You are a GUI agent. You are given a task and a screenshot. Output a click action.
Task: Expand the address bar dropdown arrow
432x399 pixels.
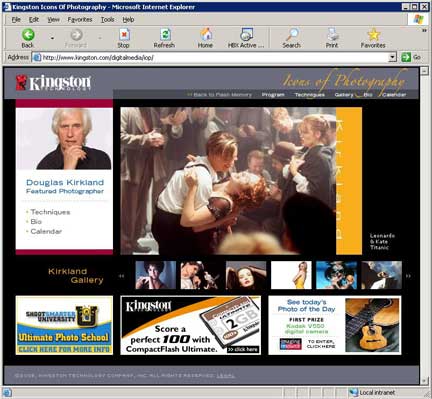coord(392,57)
